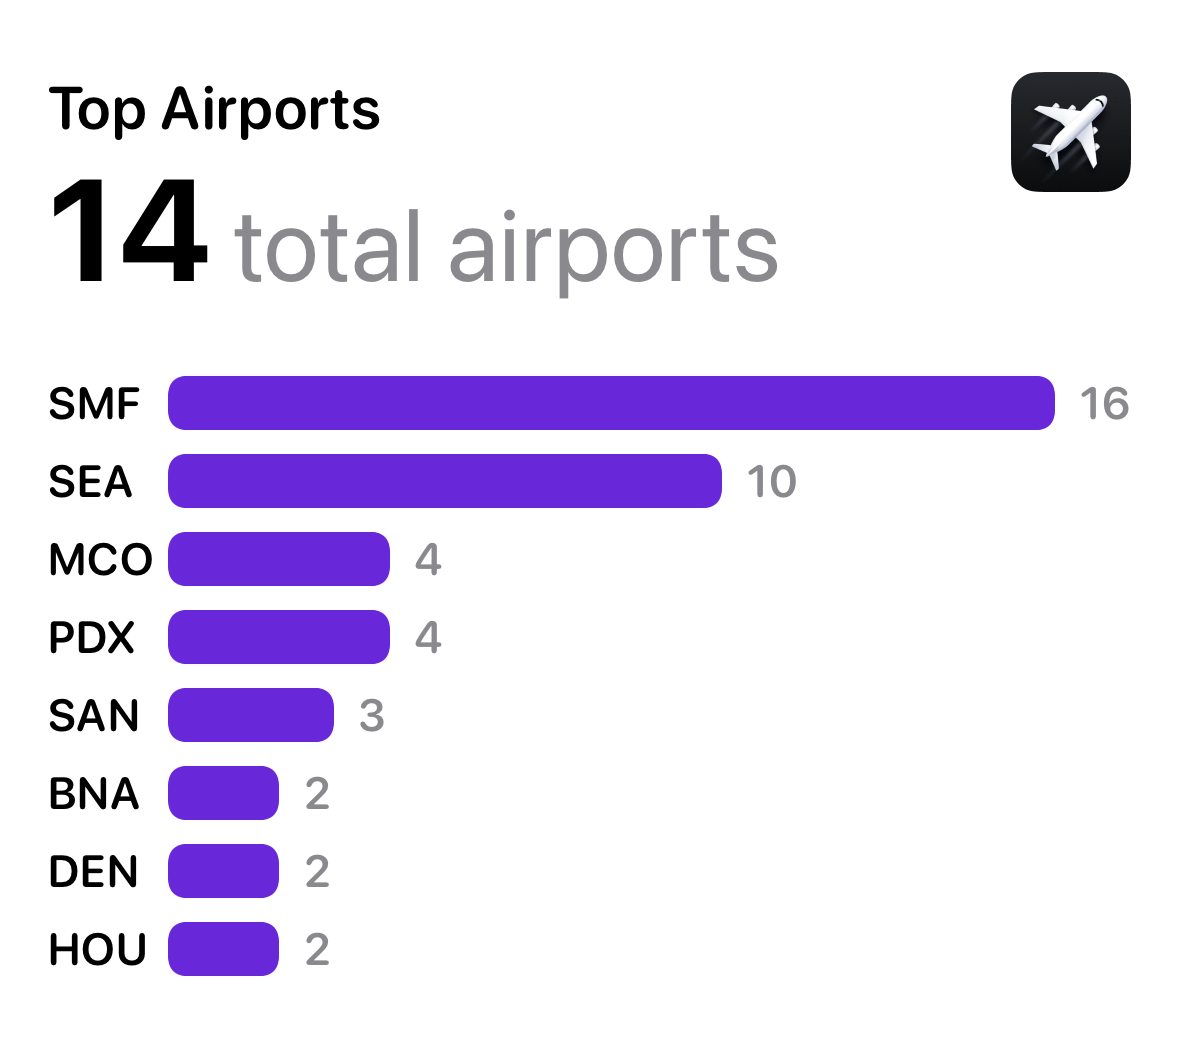The image size is (1179, 1060).
Task: Click the SAN airport label
Action: coord(94,716)
